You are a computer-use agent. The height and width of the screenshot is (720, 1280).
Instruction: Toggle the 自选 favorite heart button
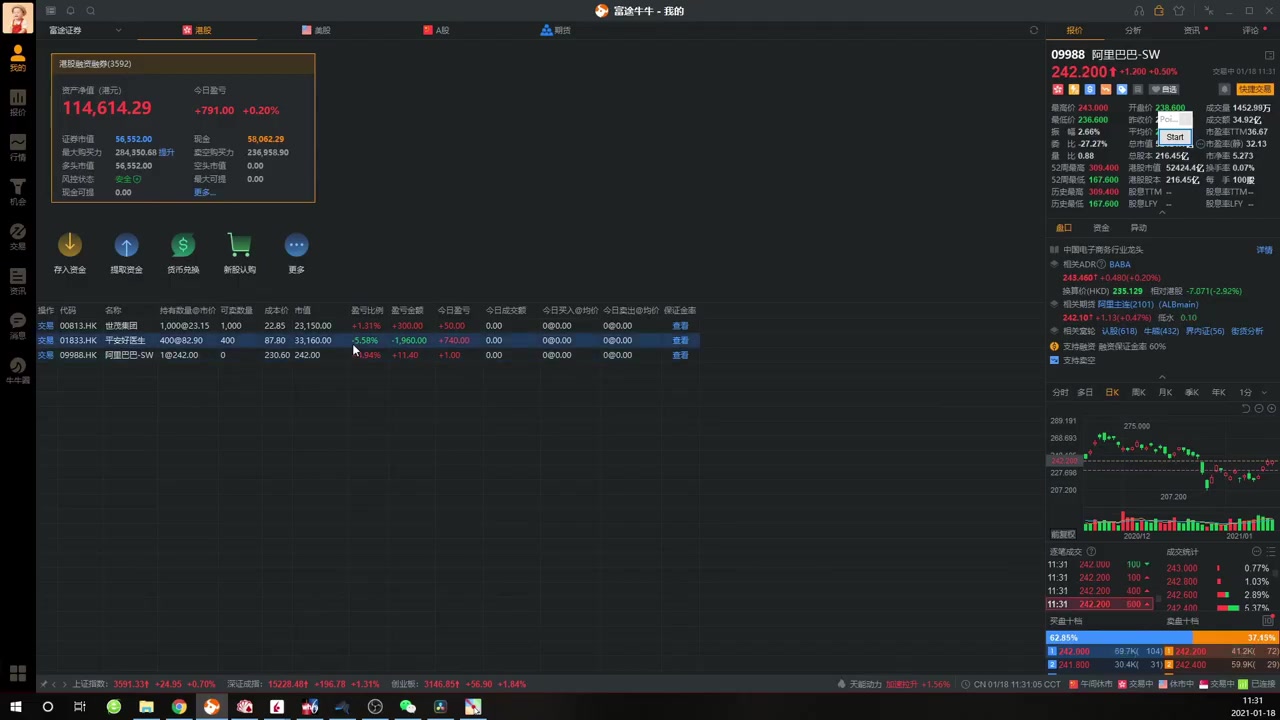(1165, 89)
